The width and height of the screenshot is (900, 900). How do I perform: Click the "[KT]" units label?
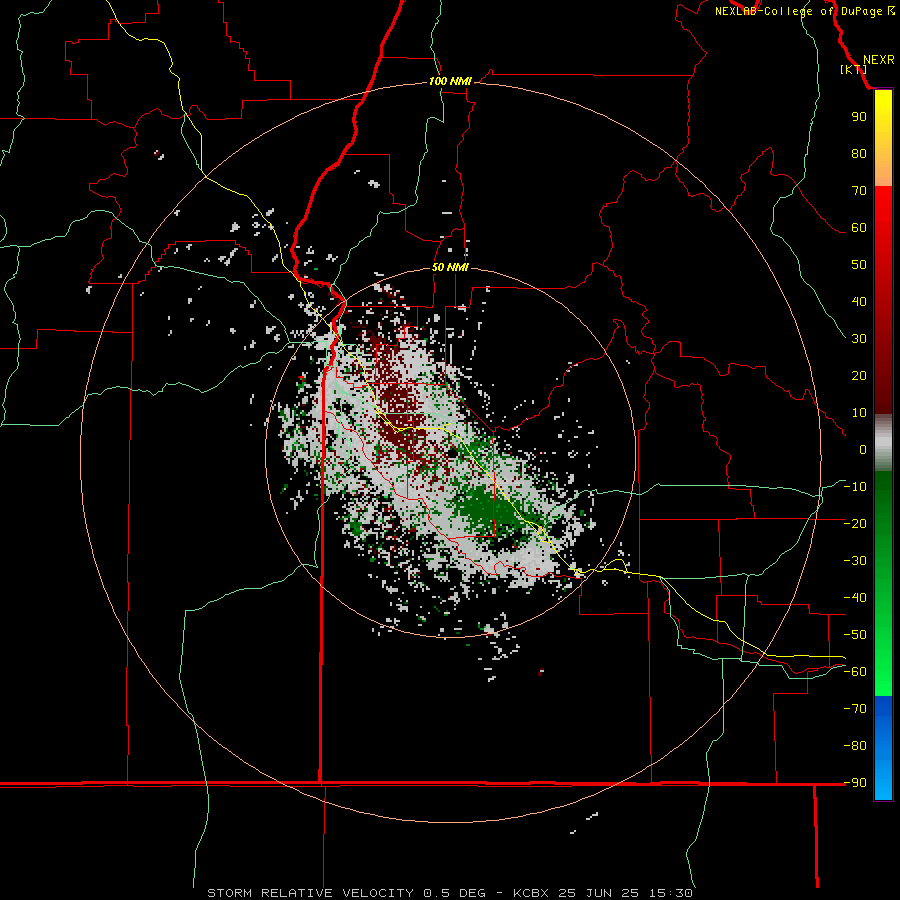(x=854, y=69)
